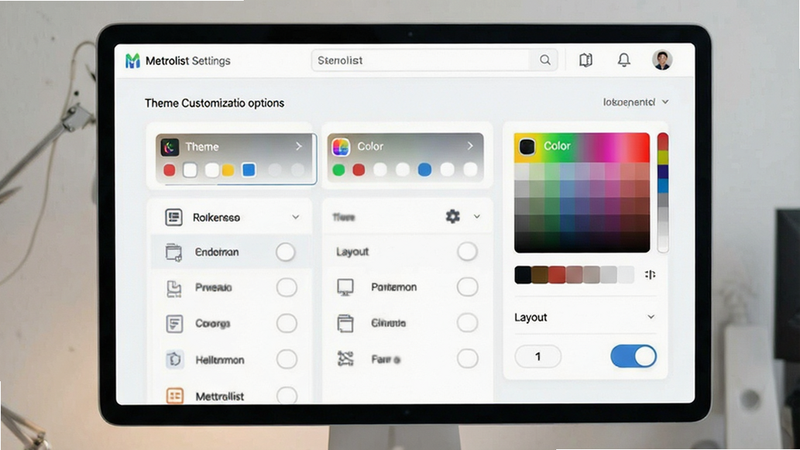Click the orange Mettrolist row icon
800x450 pixels.
coord(174,395)
